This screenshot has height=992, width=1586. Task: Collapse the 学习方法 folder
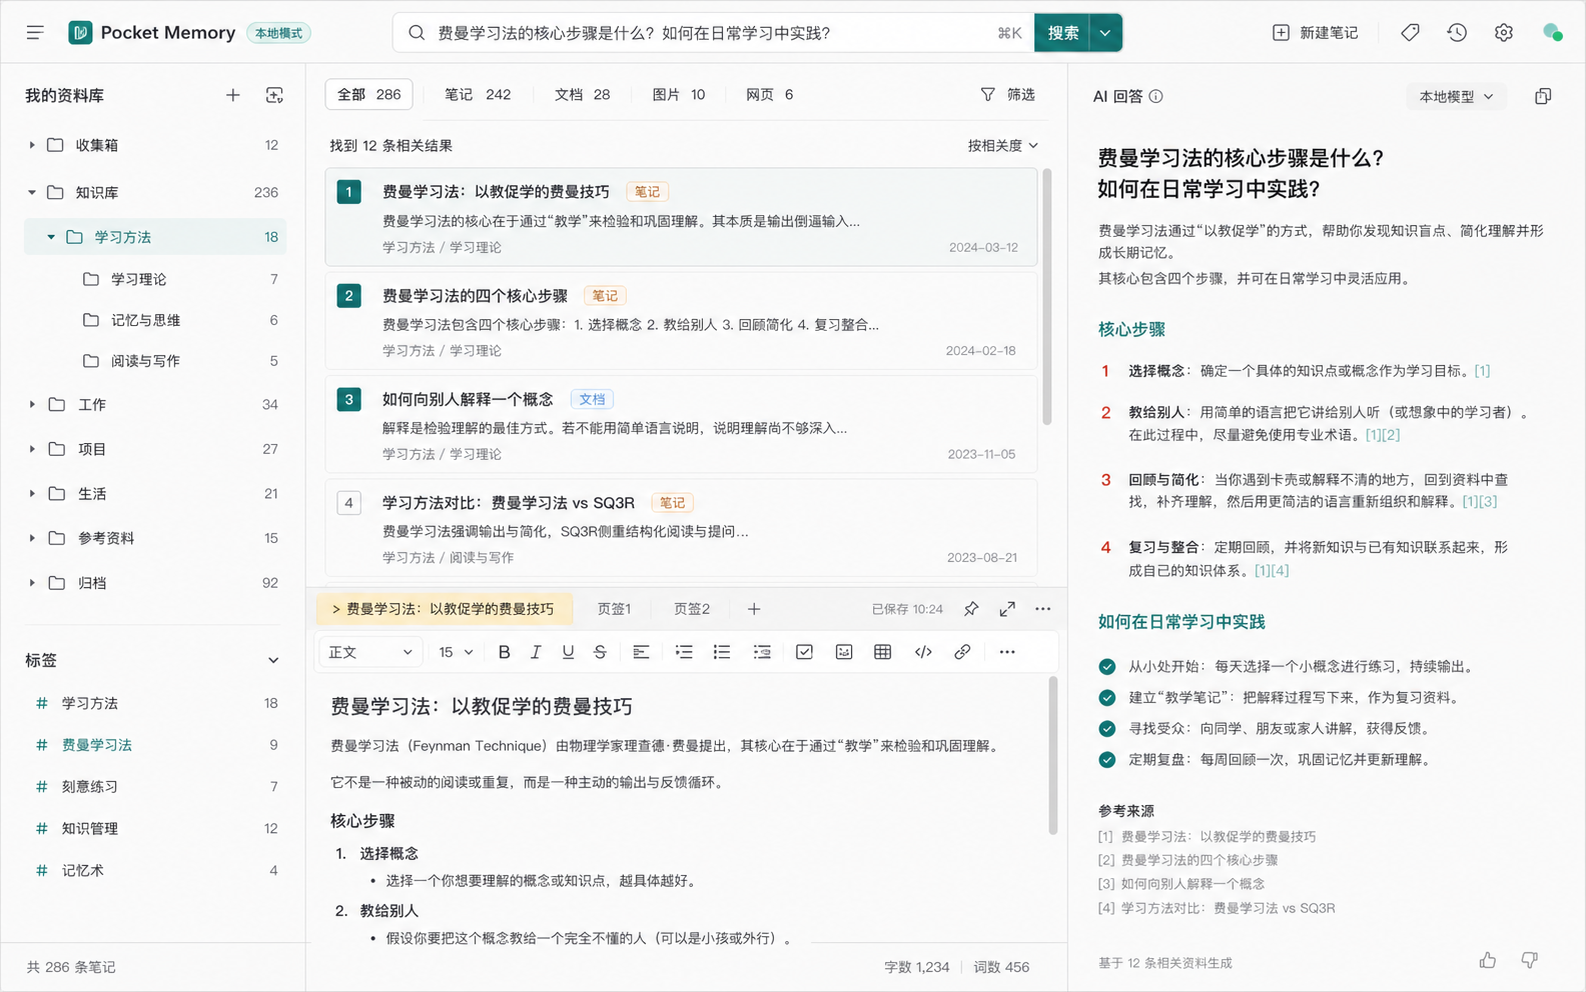click(x=51, y=237)
